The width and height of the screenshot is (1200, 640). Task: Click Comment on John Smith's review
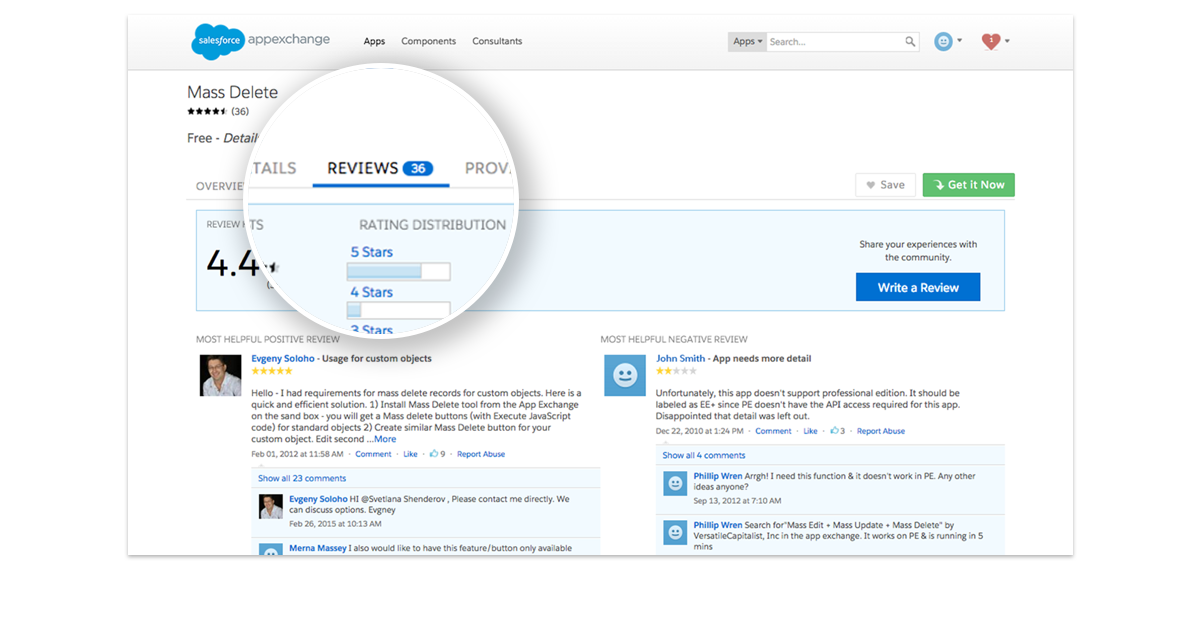[x=773, y=431]
